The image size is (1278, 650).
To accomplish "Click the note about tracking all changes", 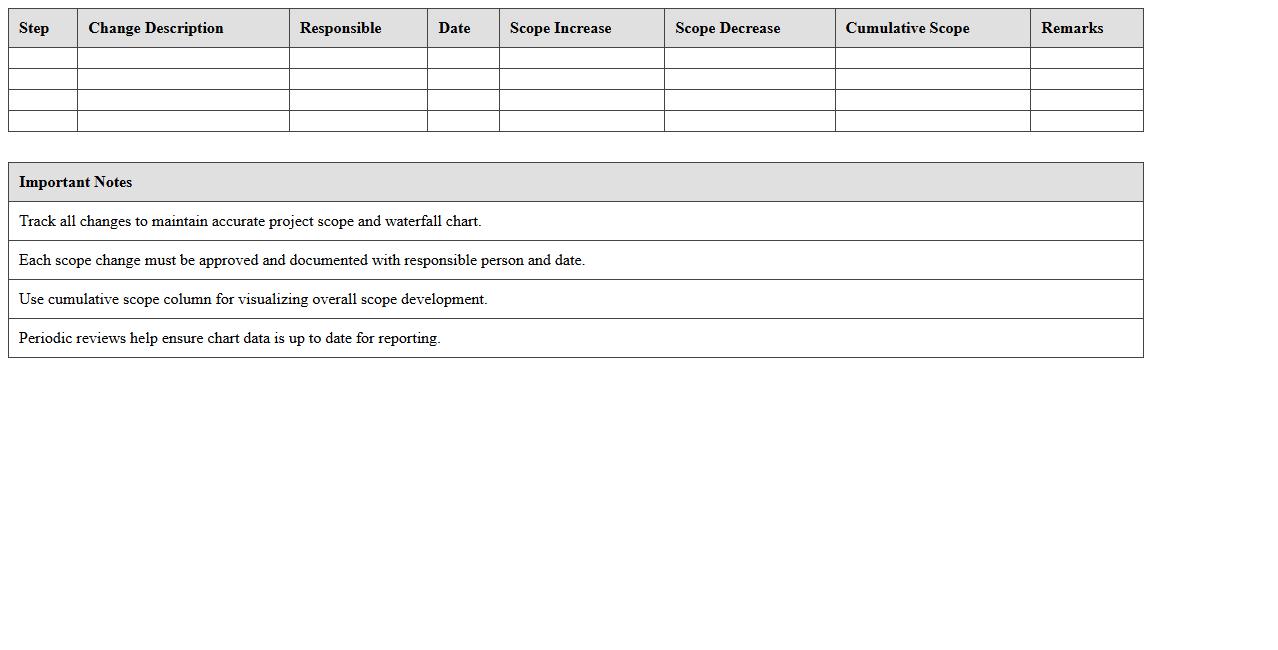I will tap(250, 221).
